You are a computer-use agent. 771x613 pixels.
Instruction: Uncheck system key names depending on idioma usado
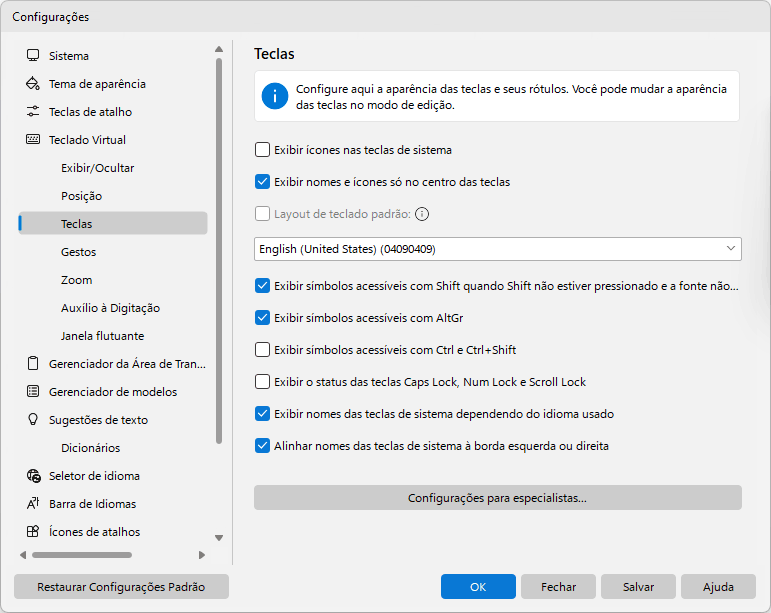[263, 413]
